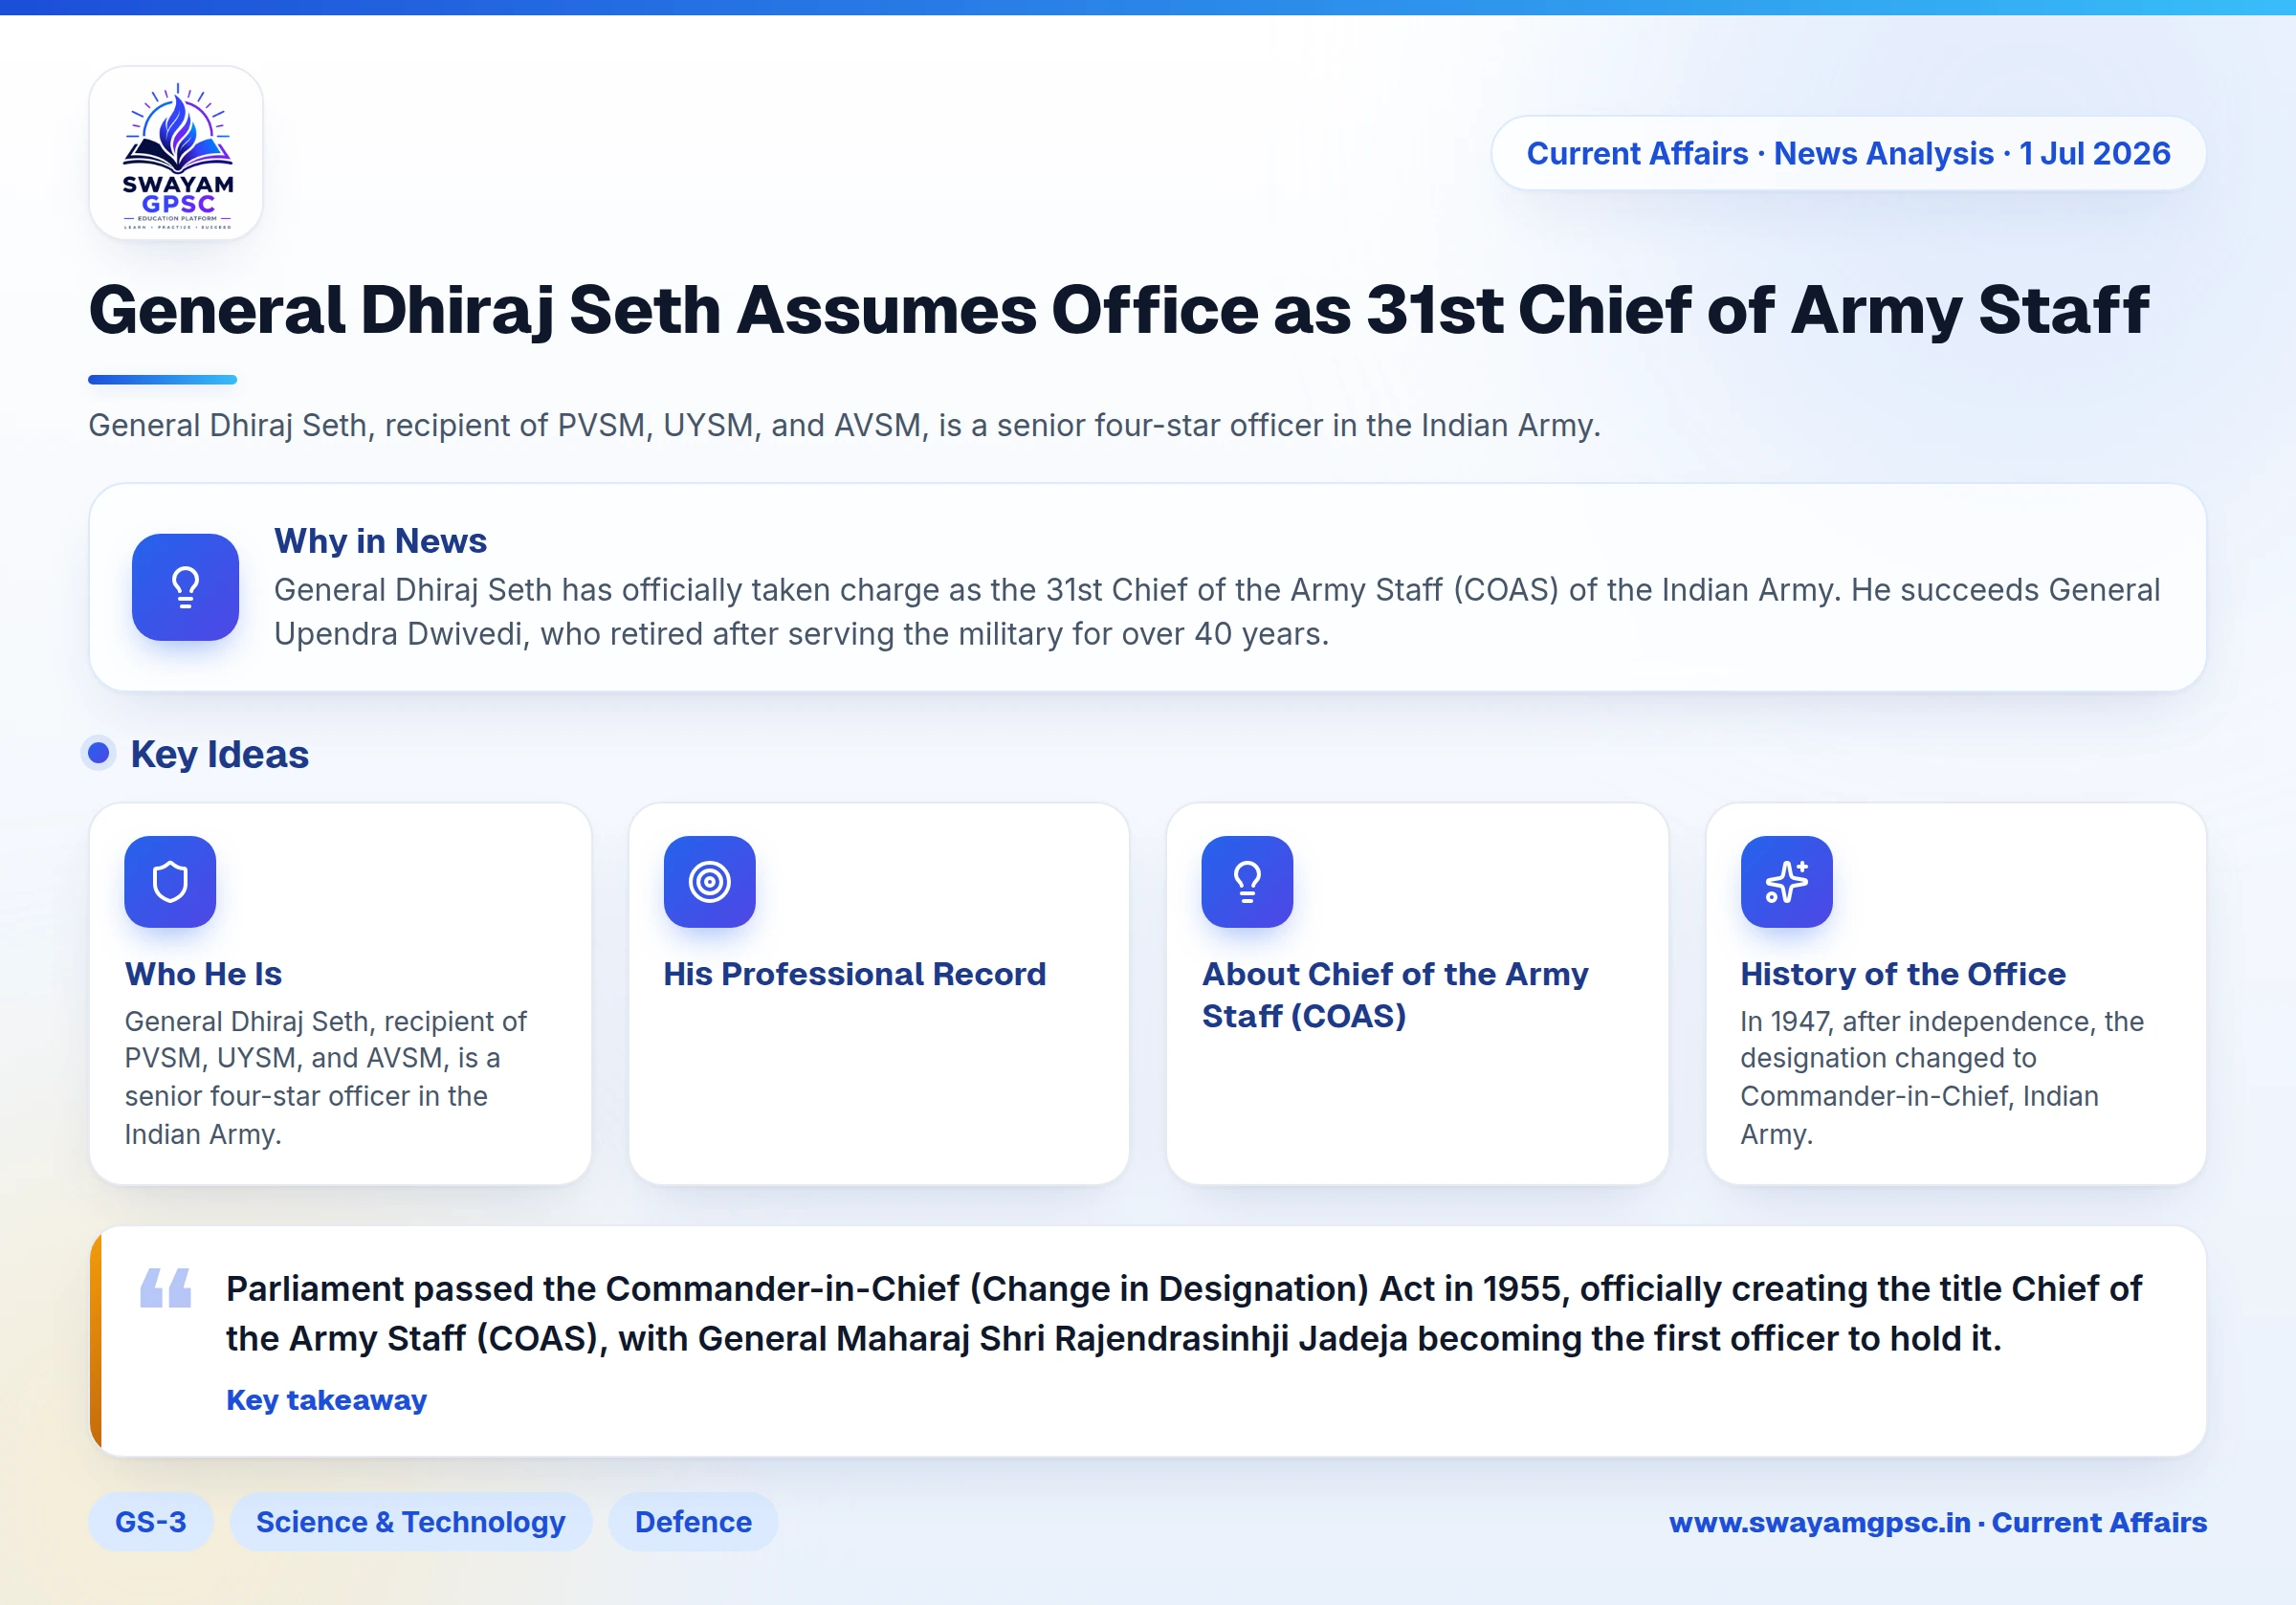Viewport: 2296px width, 1605px height.
Task: Click the Swayam GPSC logo
Action: point(176,153)
